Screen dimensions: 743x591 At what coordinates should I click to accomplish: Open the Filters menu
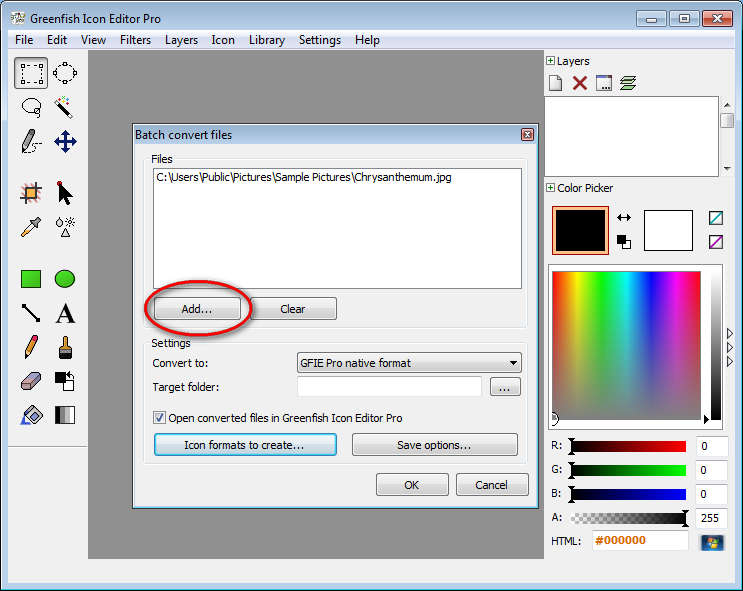(135, 40)
